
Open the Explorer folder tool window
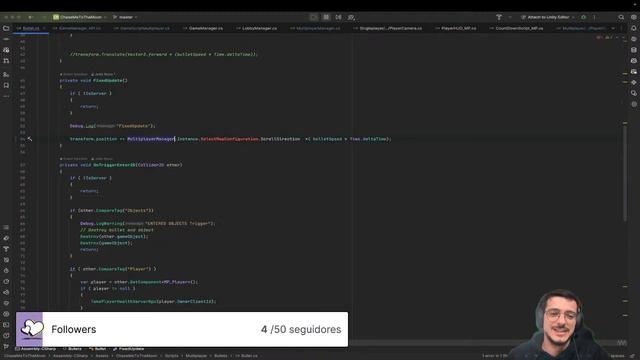[6, 28]
